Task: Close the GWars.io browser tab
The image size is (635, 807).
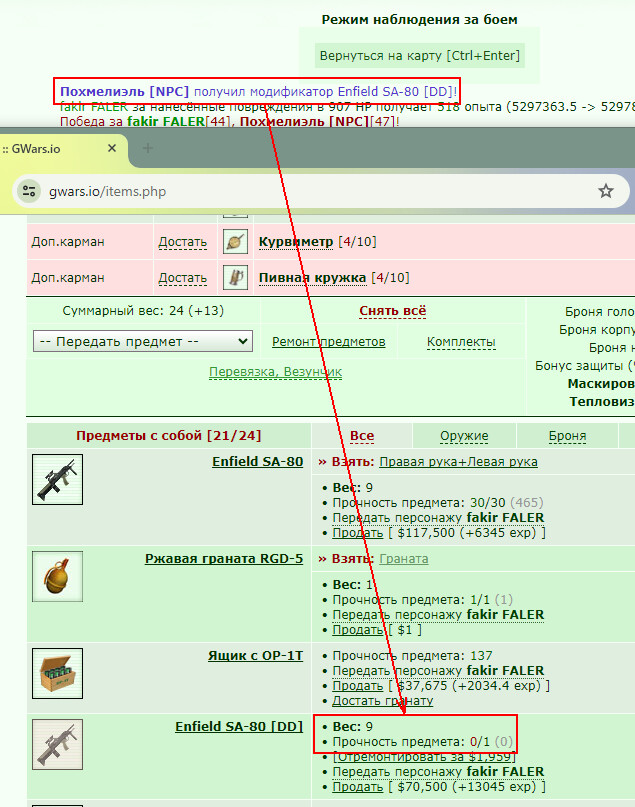Action: [x=112, y=148]
